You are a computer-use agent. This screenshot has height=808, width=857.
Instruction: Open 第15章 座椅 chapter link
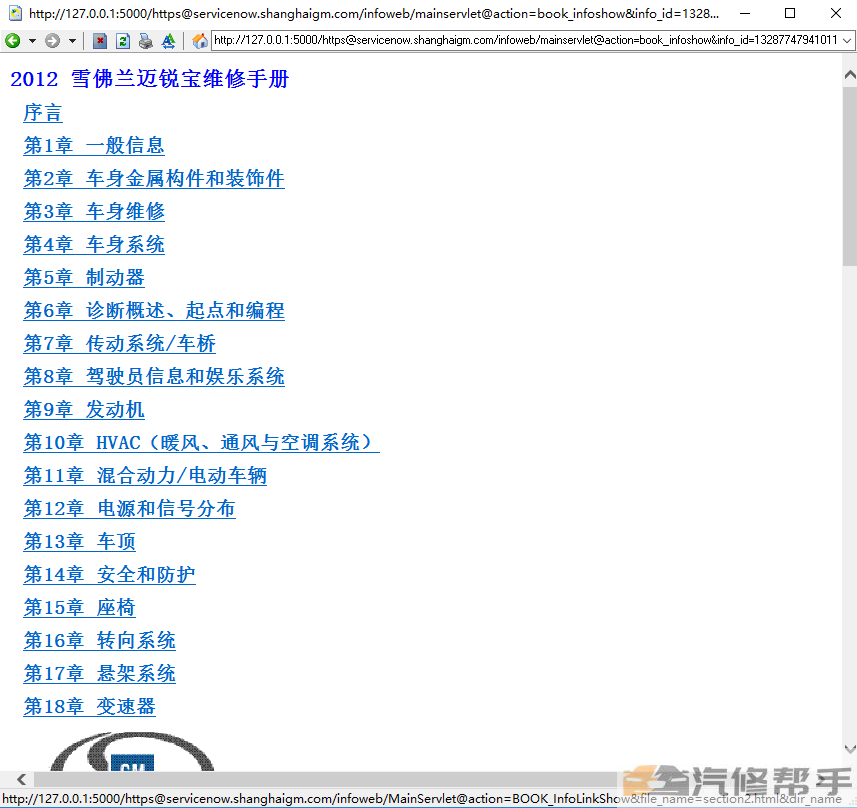pyautogui.click(x=80, y=608)
